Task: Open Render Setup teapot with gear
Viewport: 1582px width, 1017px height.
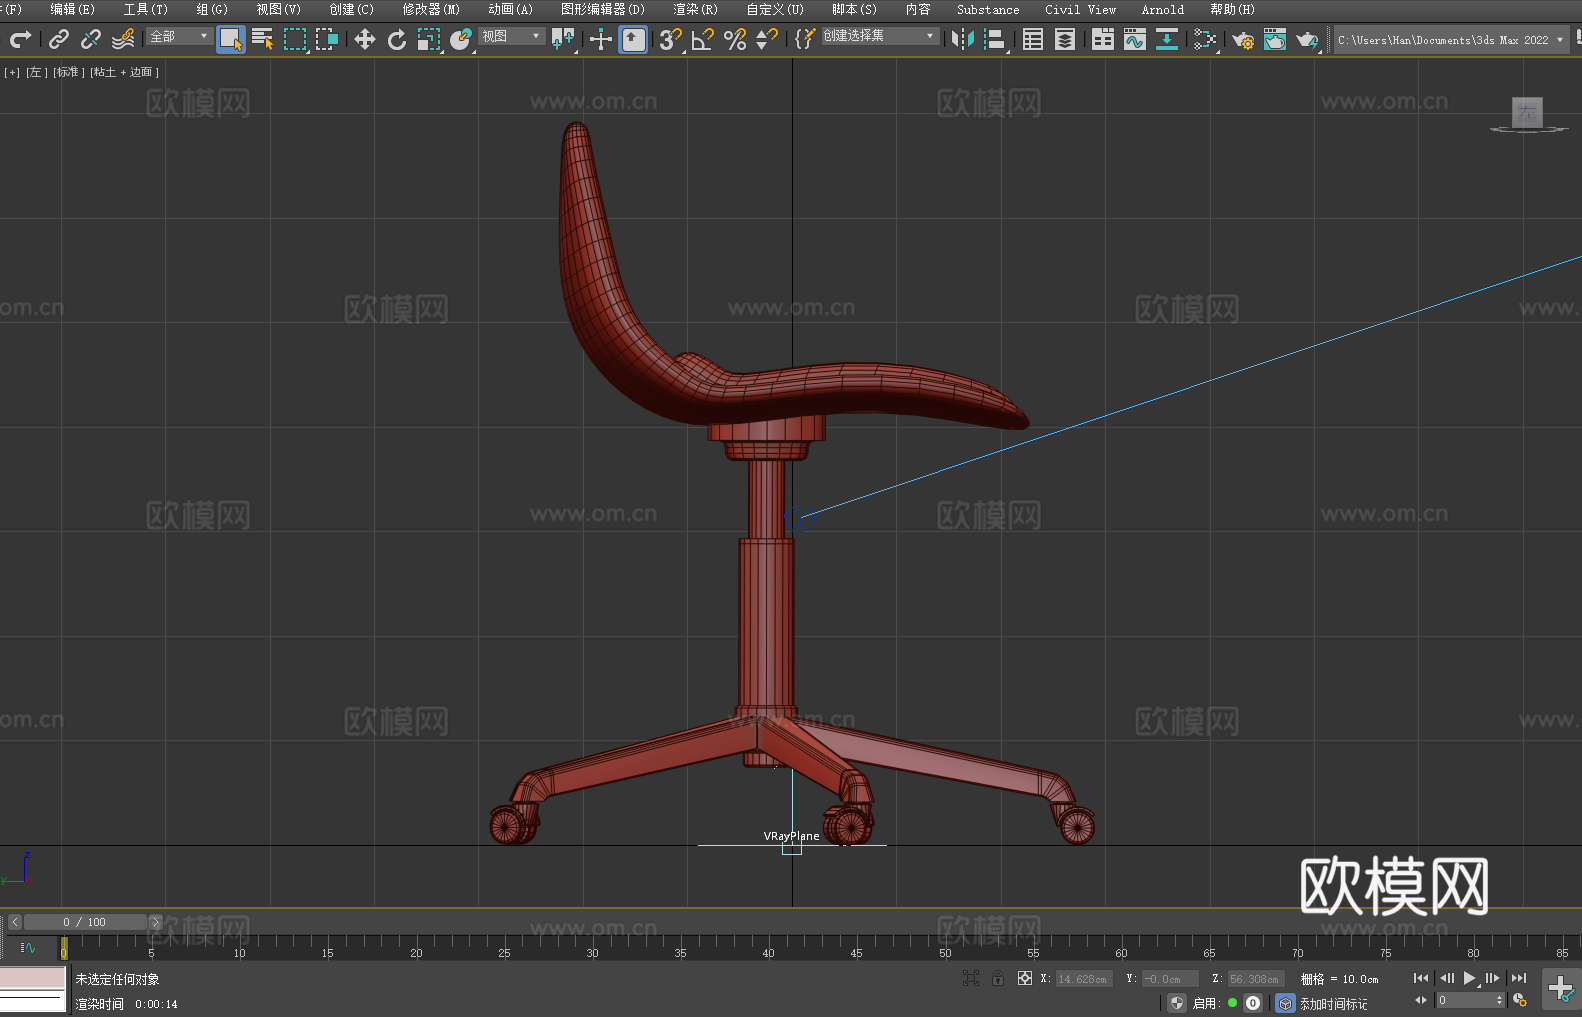Action: pos(1243,39)
